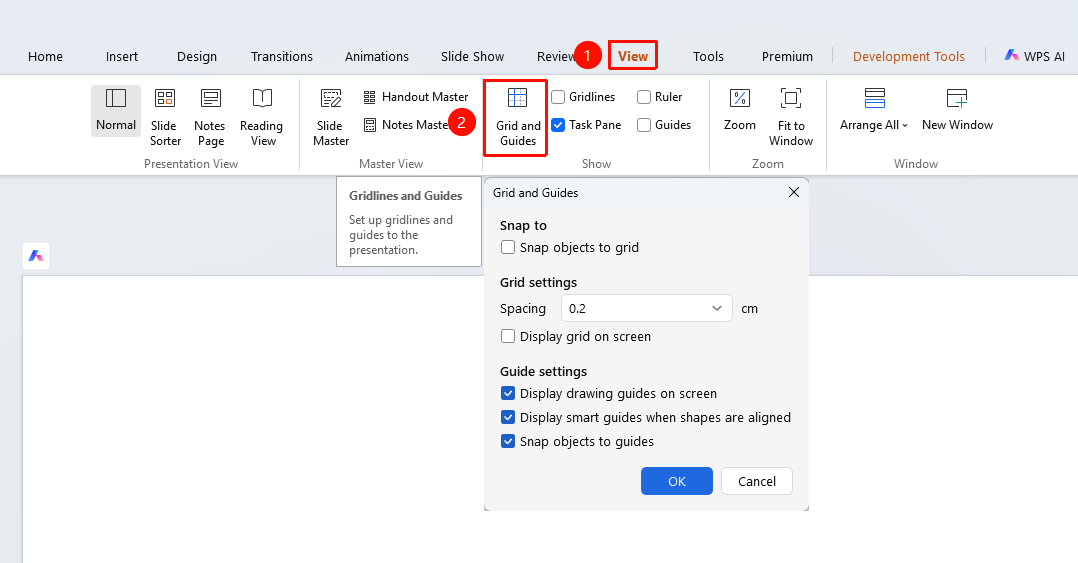Go to the Animations tab

[377, 56]
